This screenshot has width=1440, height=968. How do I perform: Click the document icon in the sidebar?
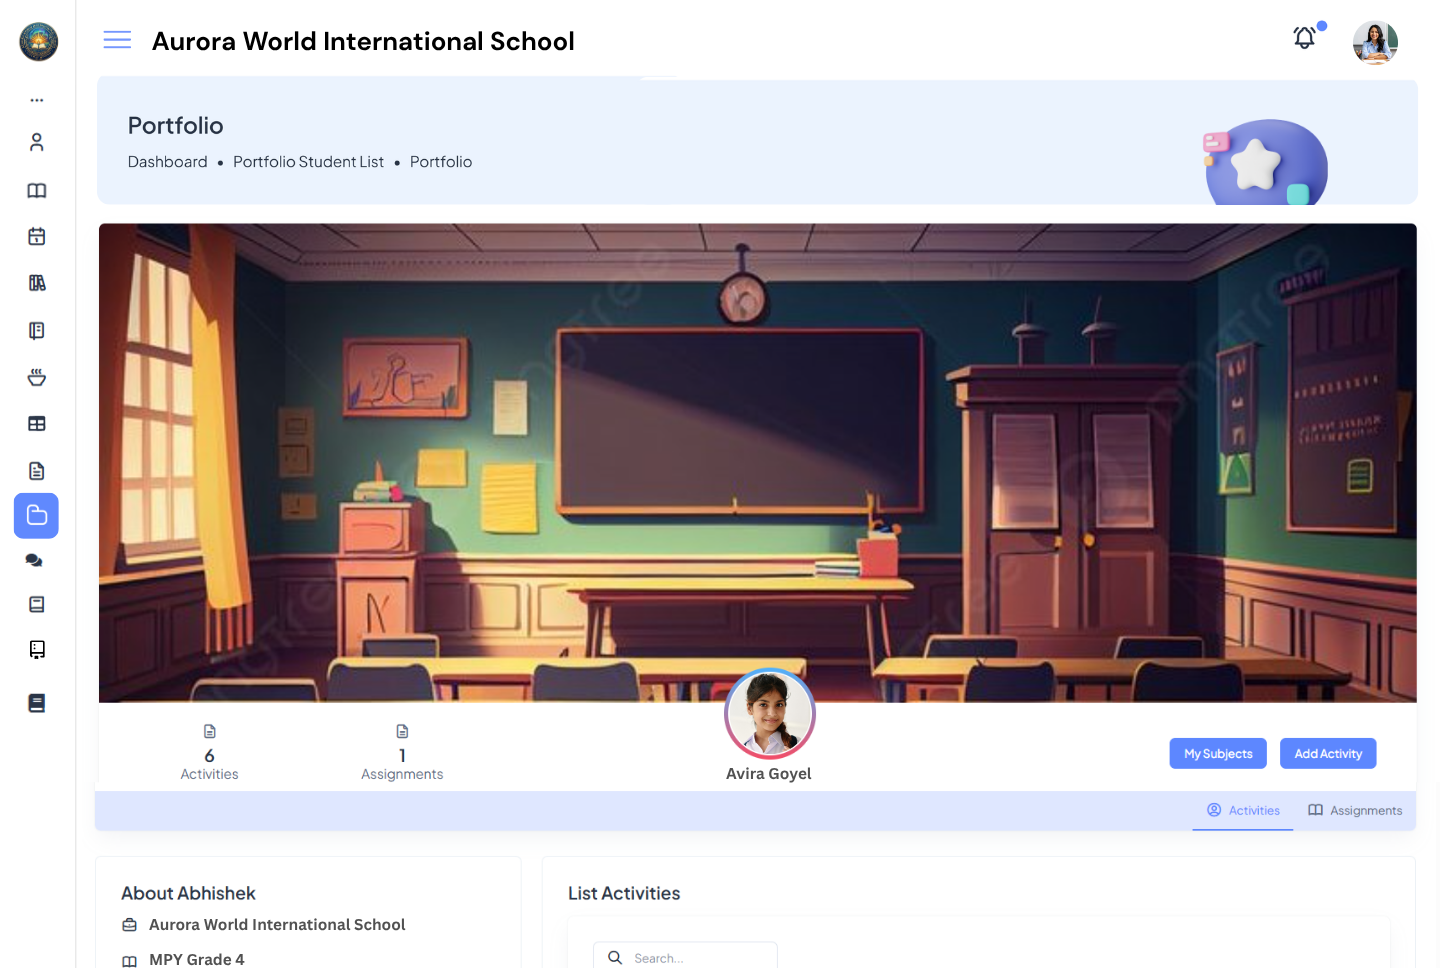point(36,470)
